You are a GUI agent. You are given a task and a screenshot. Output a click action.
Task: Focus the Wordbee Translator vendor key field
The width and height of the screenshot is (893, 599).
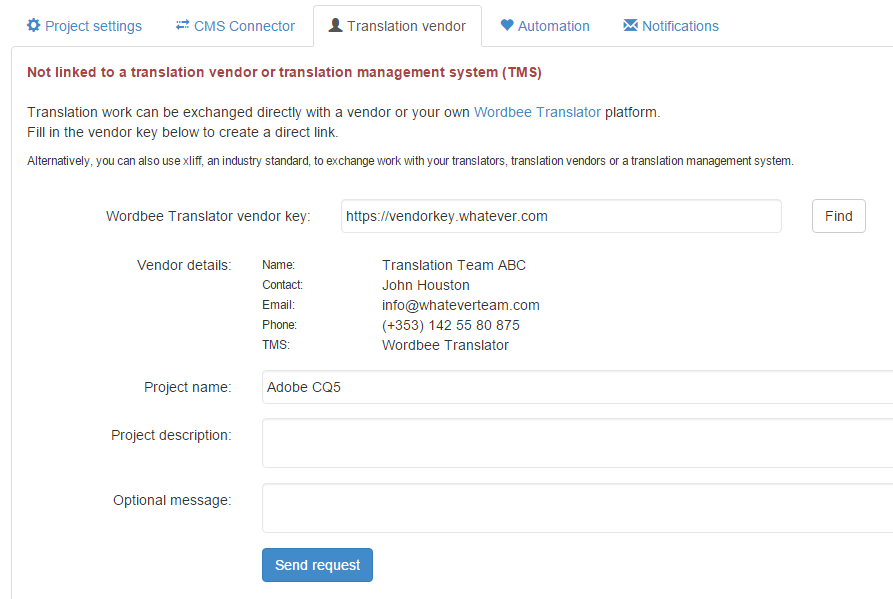(x=560, y=216)
